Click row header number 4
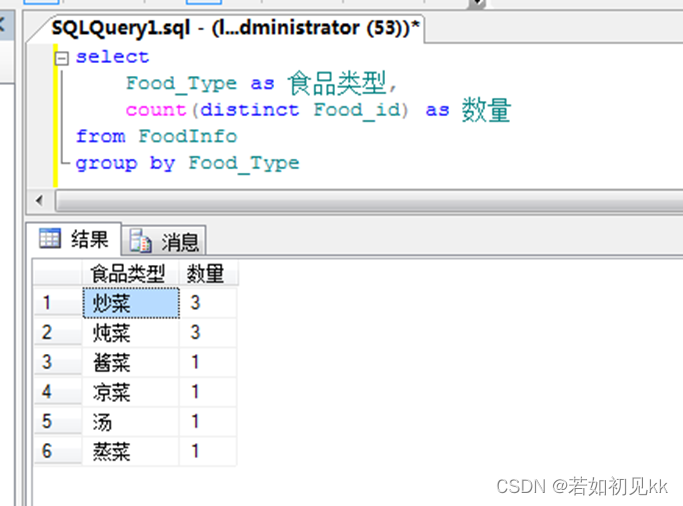This screenshot has width=683, height=506. [58, 392]
